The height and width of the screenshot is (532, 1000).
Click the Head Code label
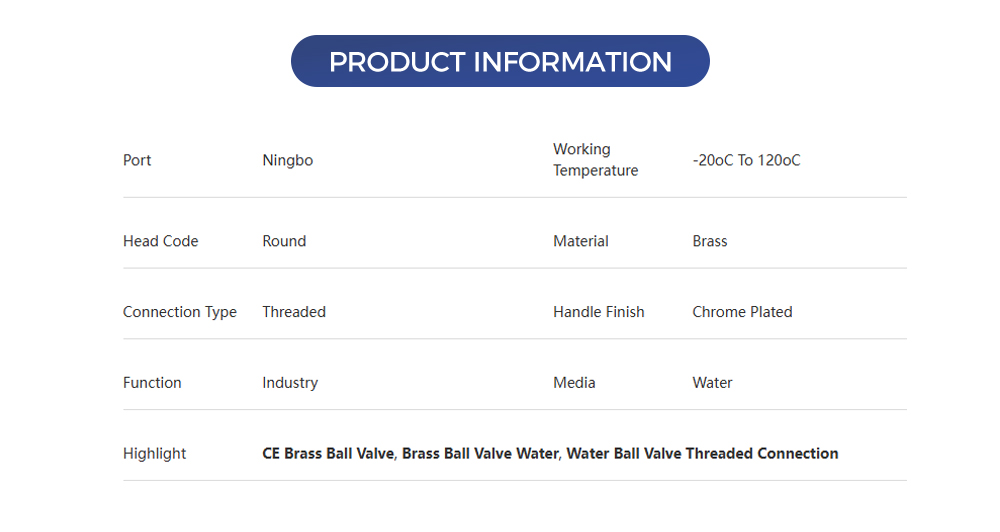160,241
